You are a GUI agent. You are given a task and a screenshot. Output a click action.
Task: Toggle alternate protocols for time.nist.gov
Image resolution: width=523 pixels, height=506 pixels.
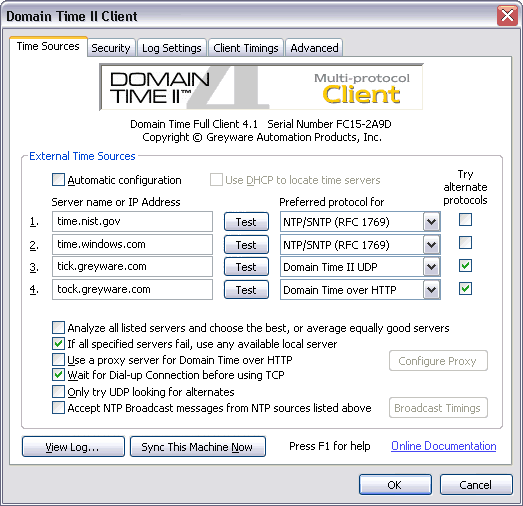pyautogui.click(x=465, y=220)
